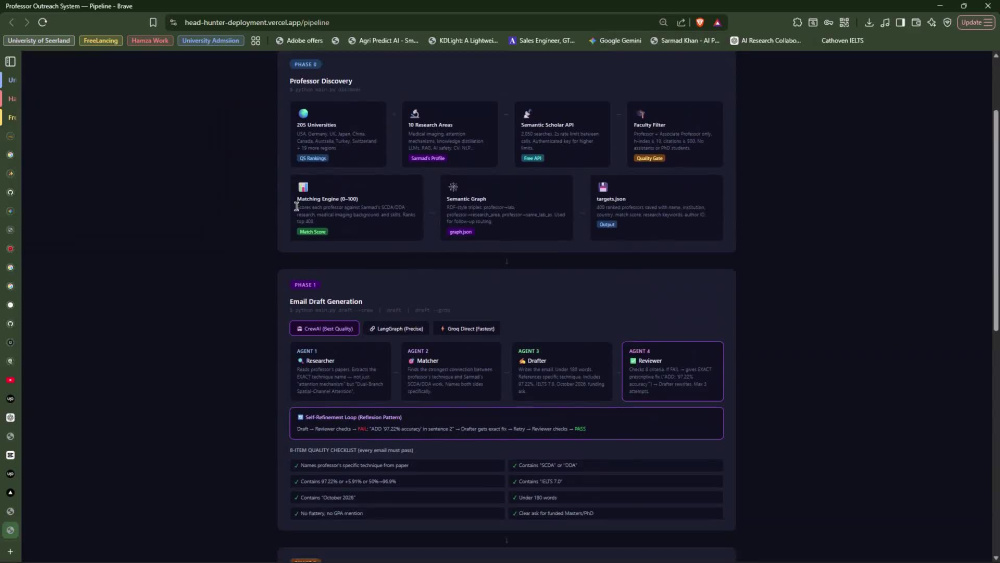Click the writing hand icon beside Drafter
The image size is (1000, 563).
point(522,361)
